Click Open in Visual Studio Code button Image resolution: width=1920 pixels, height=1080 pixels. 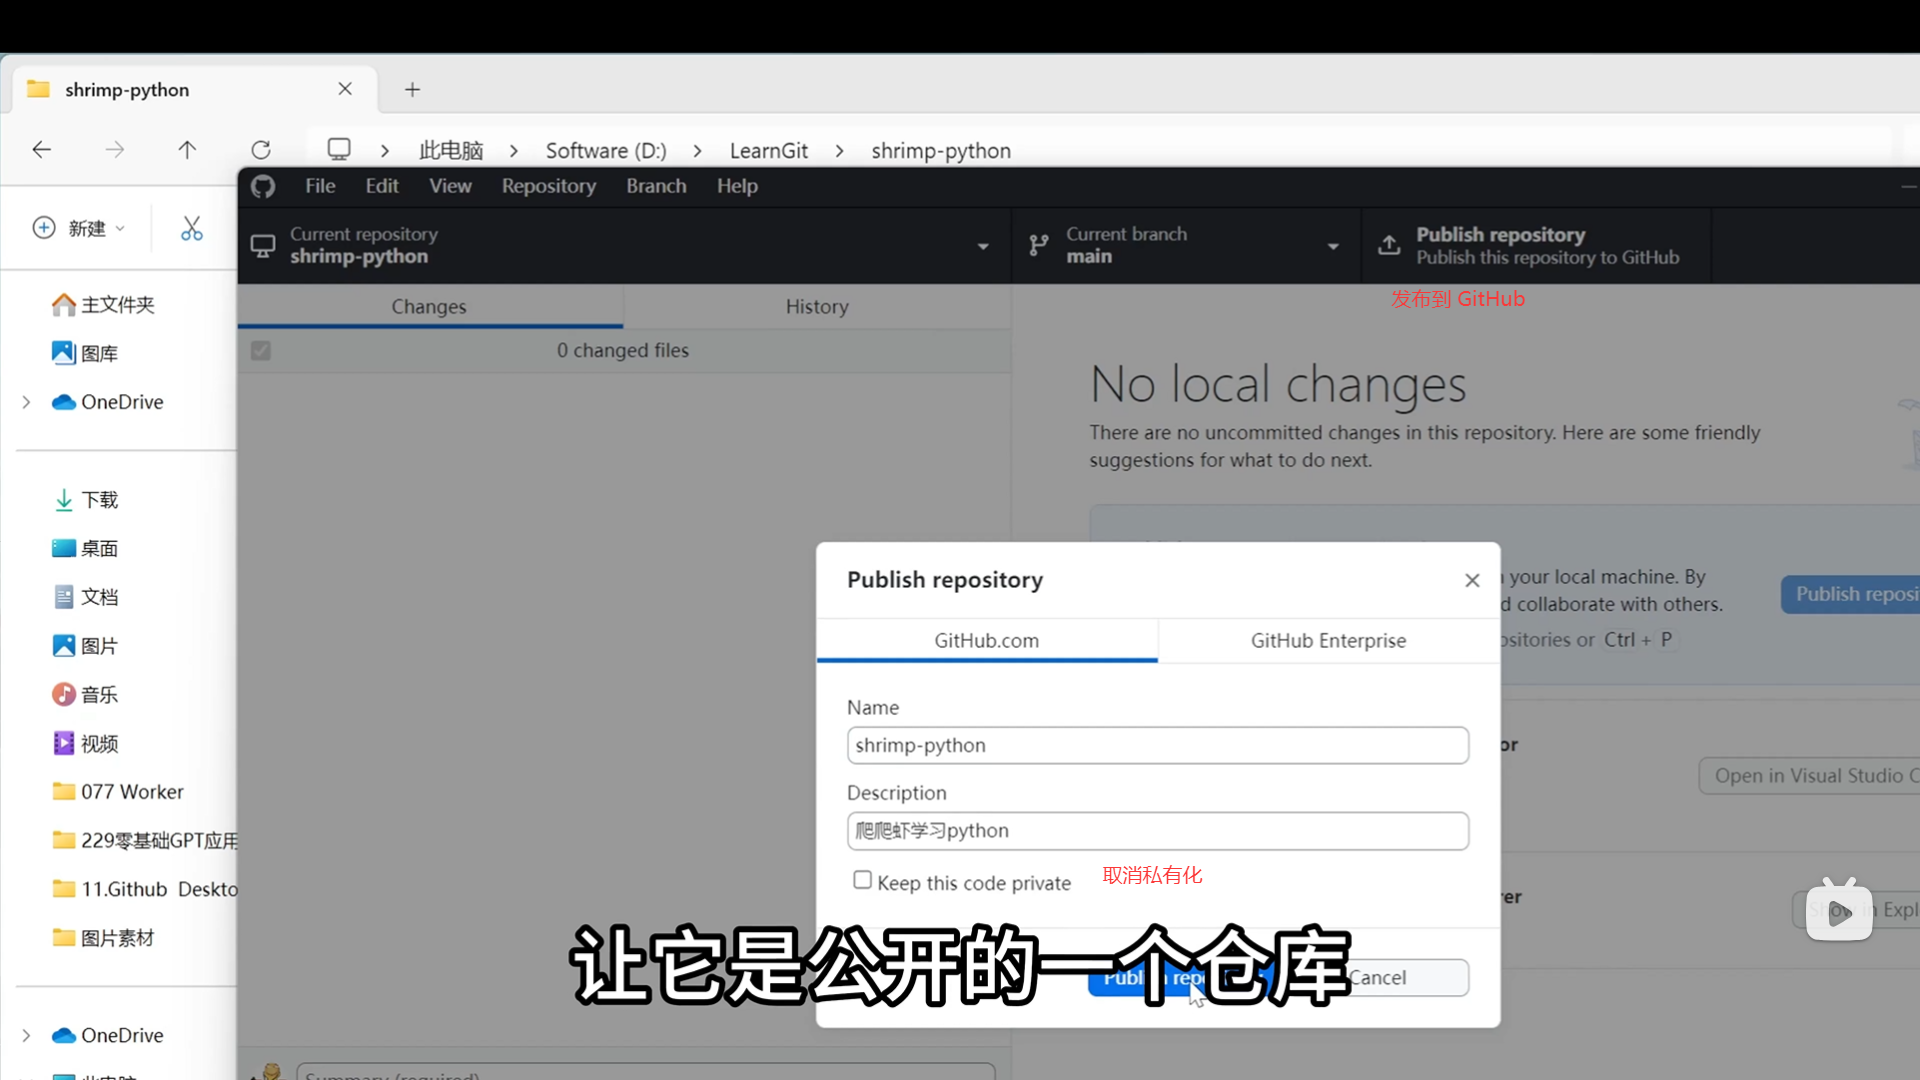tap(1810, 776)
